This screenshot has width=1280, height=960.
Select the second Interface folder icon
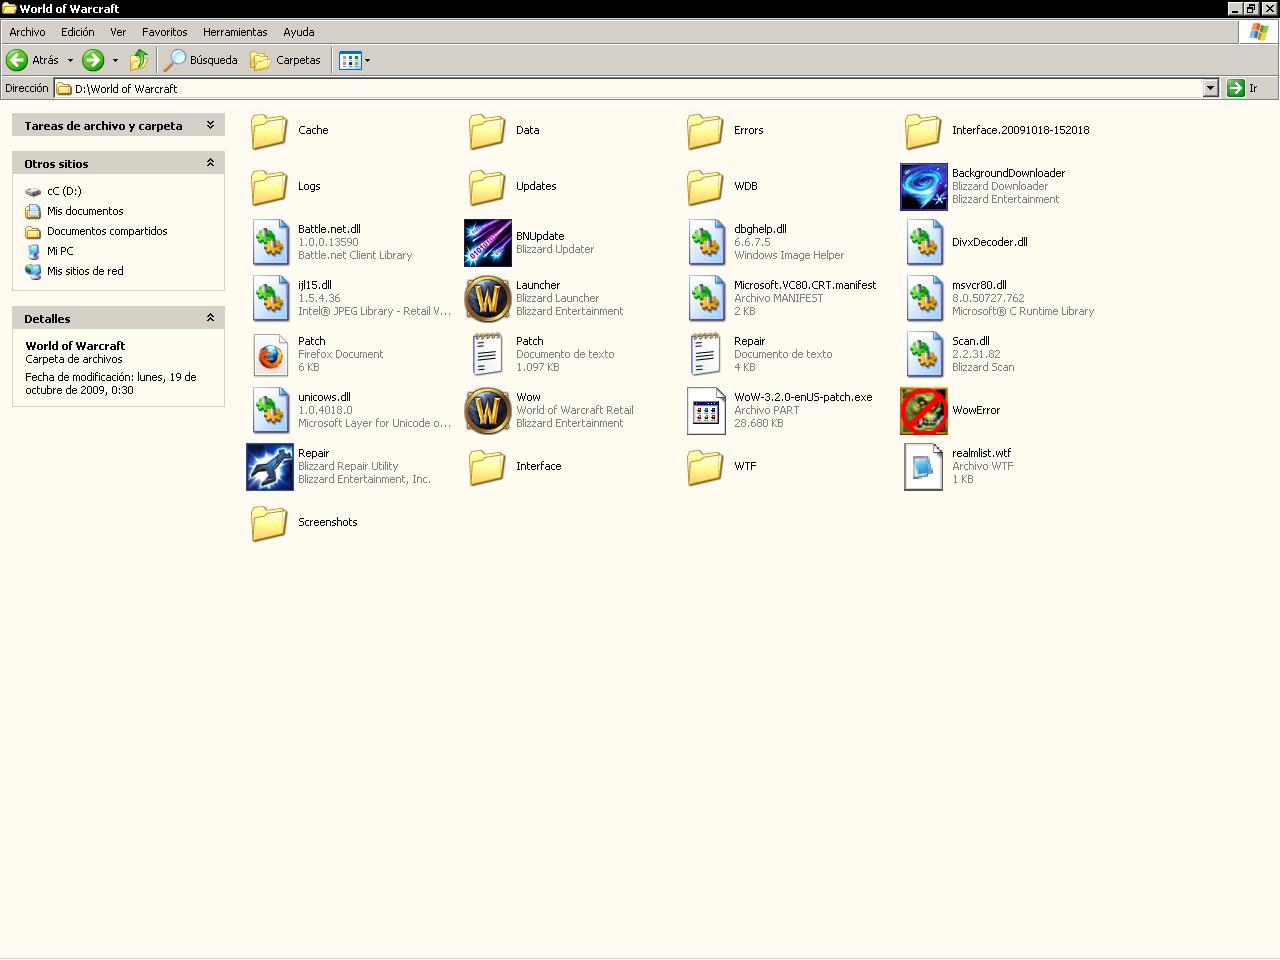pos(487,467)
